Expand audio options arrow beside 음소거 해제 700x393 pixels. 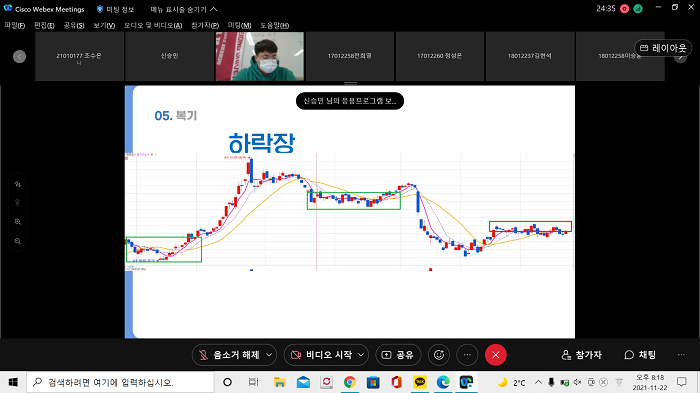click(x=269, y=355)
